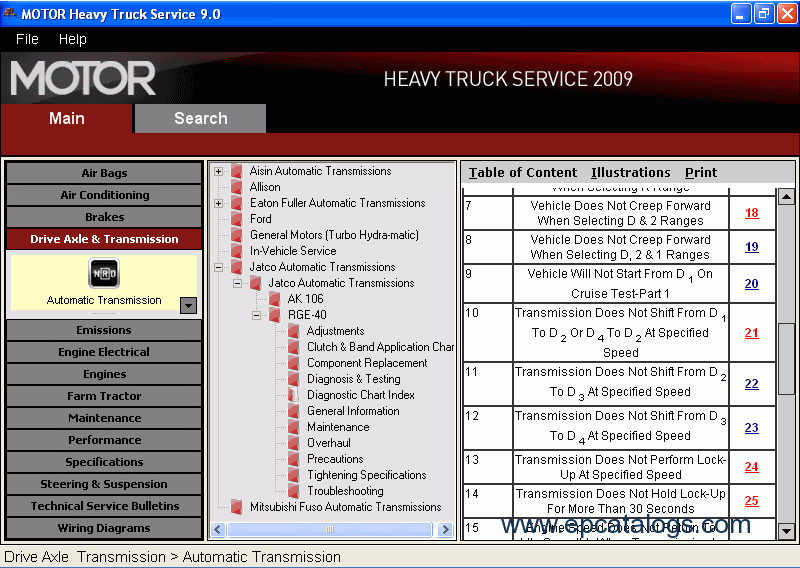This screenshot has height=568, width=800.
Task: Open chart link 21
Action: click(752, 333)
